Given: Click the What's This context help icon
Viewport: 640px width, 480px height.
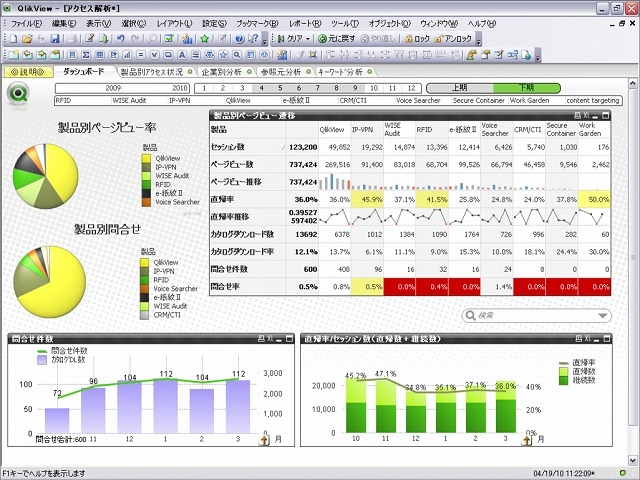Looking at the screenshot, I should (x=253, y=39).
